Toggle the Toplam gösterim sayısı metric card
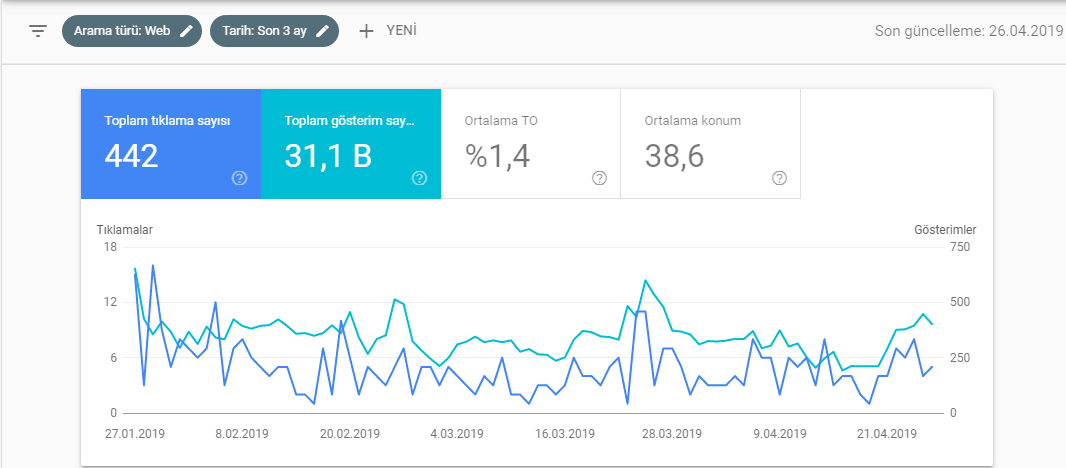1066x468 pixels. coord(351,144)
